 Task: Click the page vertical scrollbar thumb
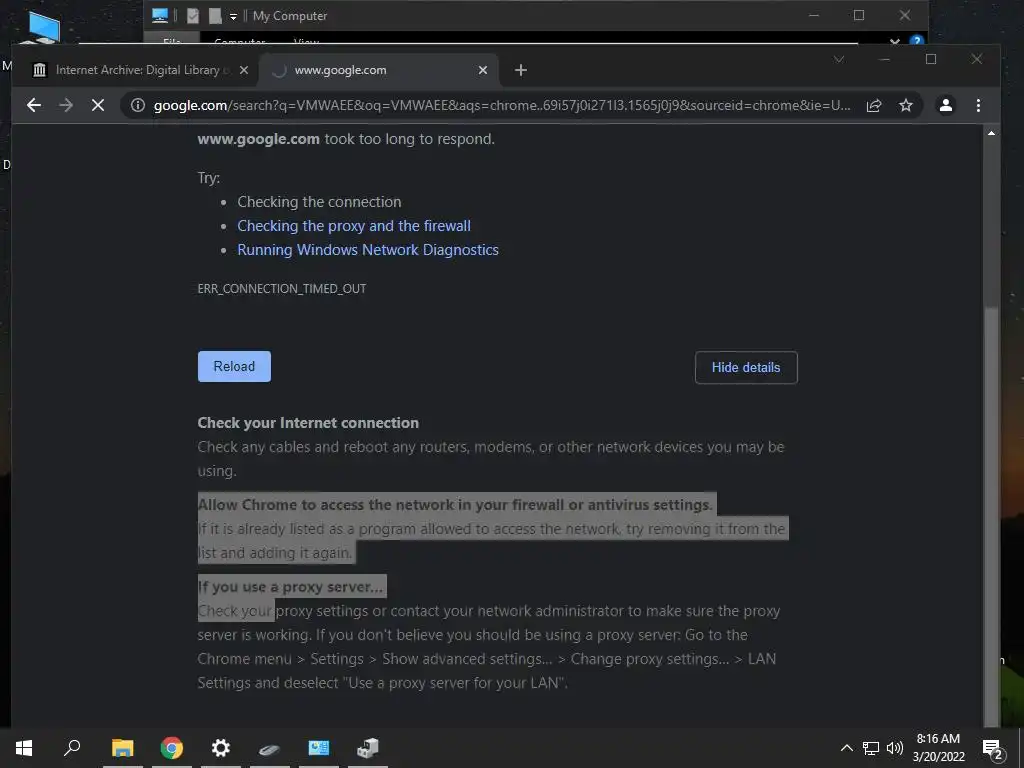coord(991,515)
